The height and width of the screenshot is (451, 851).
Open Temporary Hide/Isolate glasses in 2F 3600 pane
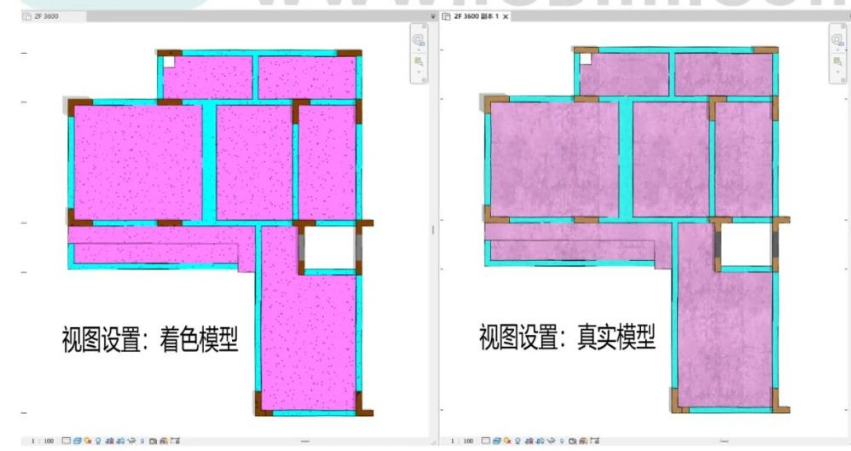point(131,441)
